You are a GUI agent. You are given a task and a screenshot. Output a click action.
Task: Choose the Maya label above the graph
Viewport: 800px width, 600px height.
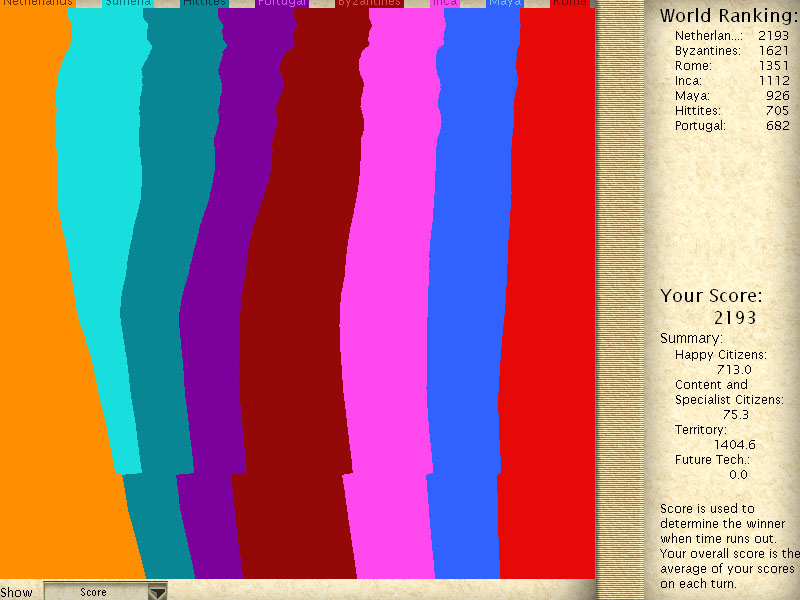click(x=505, y=3)
